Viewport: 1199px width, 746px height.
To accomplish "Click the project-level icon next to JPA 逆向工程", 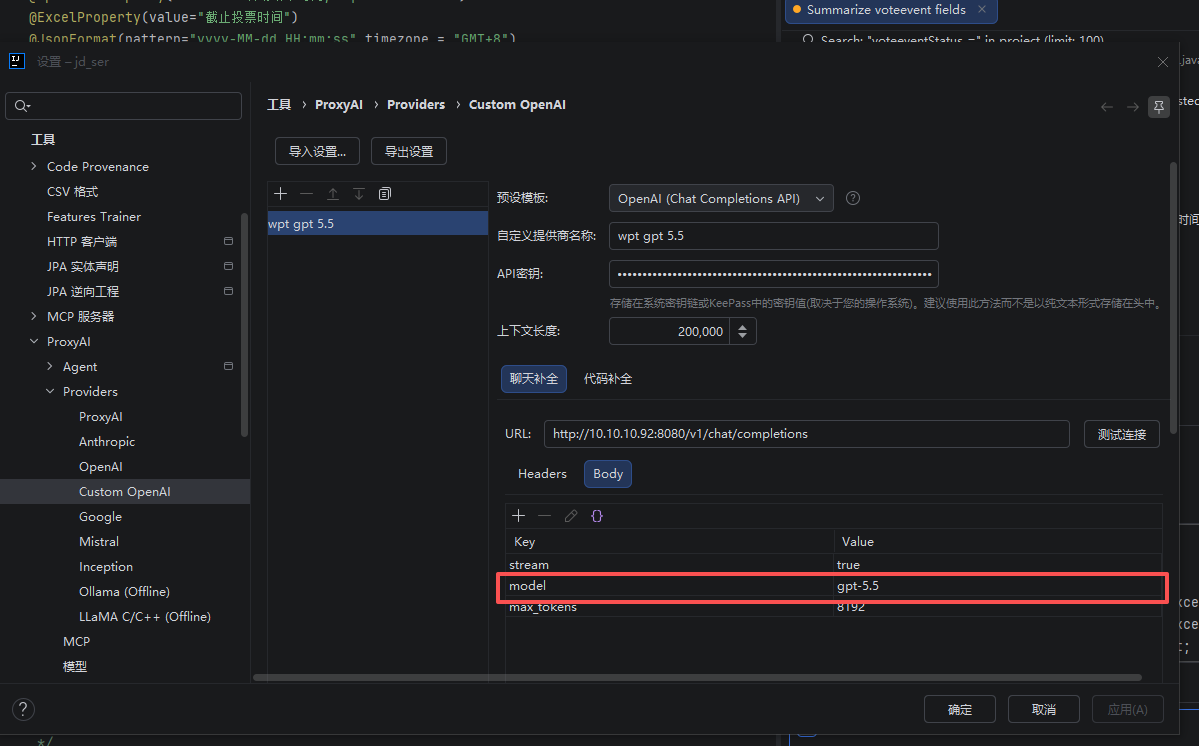I will point(228,291).
